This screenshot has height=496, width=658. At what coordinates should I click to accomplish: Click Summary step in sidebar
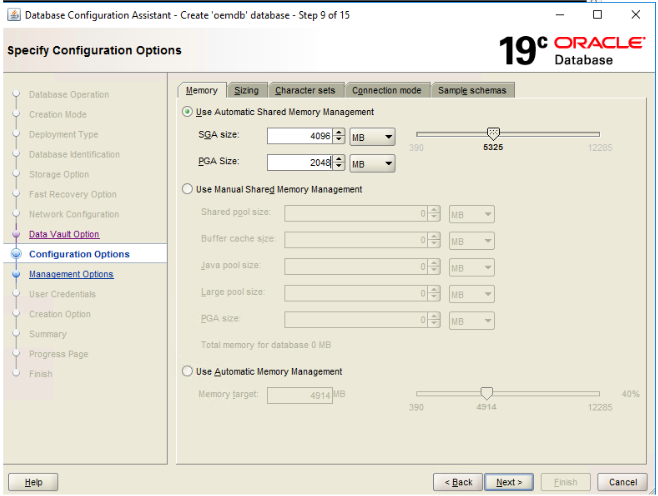coord(47,334)
